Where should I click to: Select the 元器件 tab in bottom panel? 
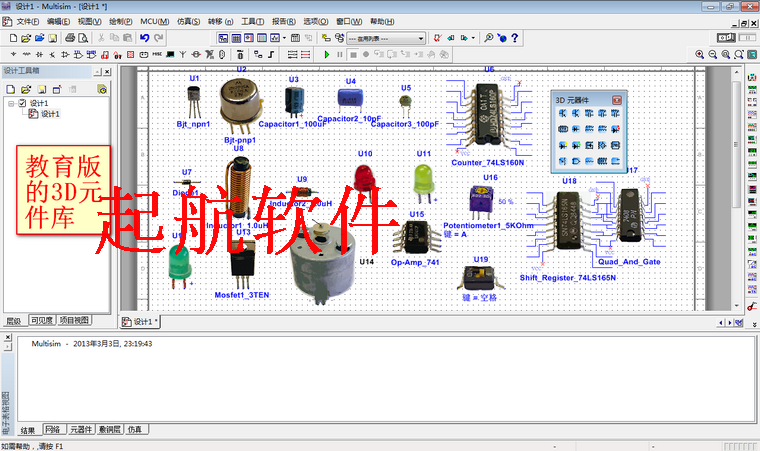point(80,430)
